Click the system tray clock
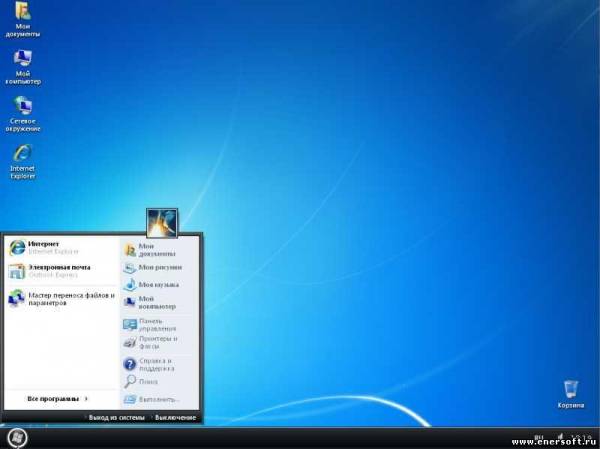 [x=582, y=437]
